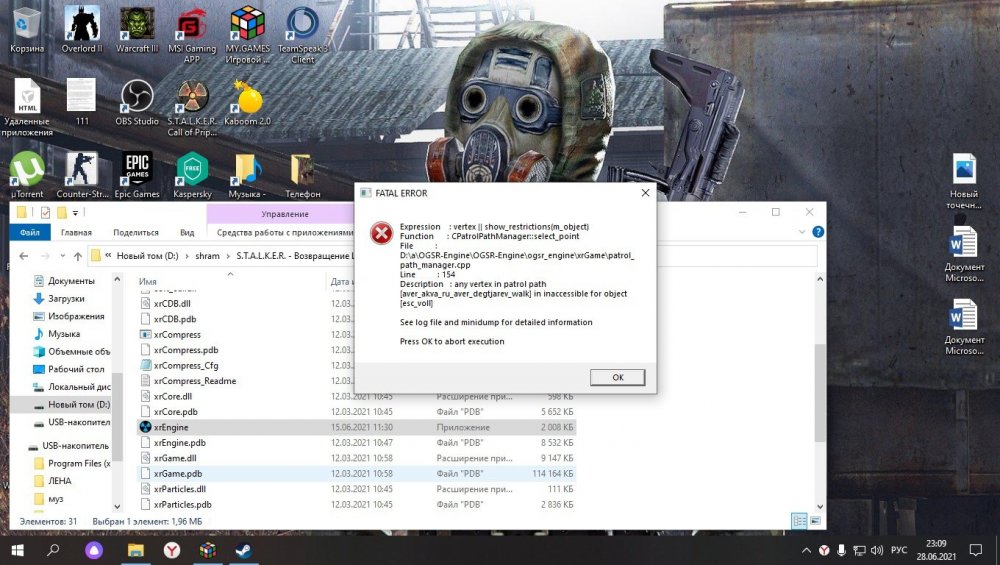Switch to File Explorer on the taskbar
Screen dimensions: 1000x565
[x=135, y=550]
